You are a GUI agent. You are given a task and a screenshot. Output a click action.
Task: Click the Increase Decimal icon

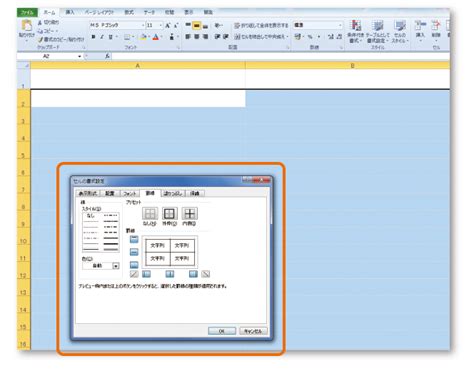[x=330, y=37]
